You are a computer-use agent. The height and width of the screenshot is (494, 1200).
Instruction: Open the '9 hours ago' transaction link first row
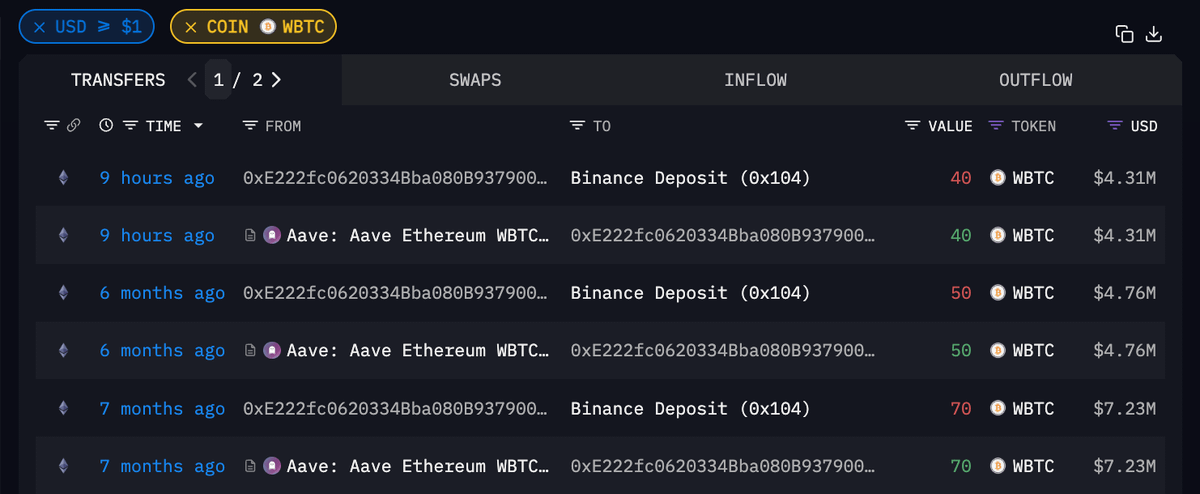[x=157, y=178]
